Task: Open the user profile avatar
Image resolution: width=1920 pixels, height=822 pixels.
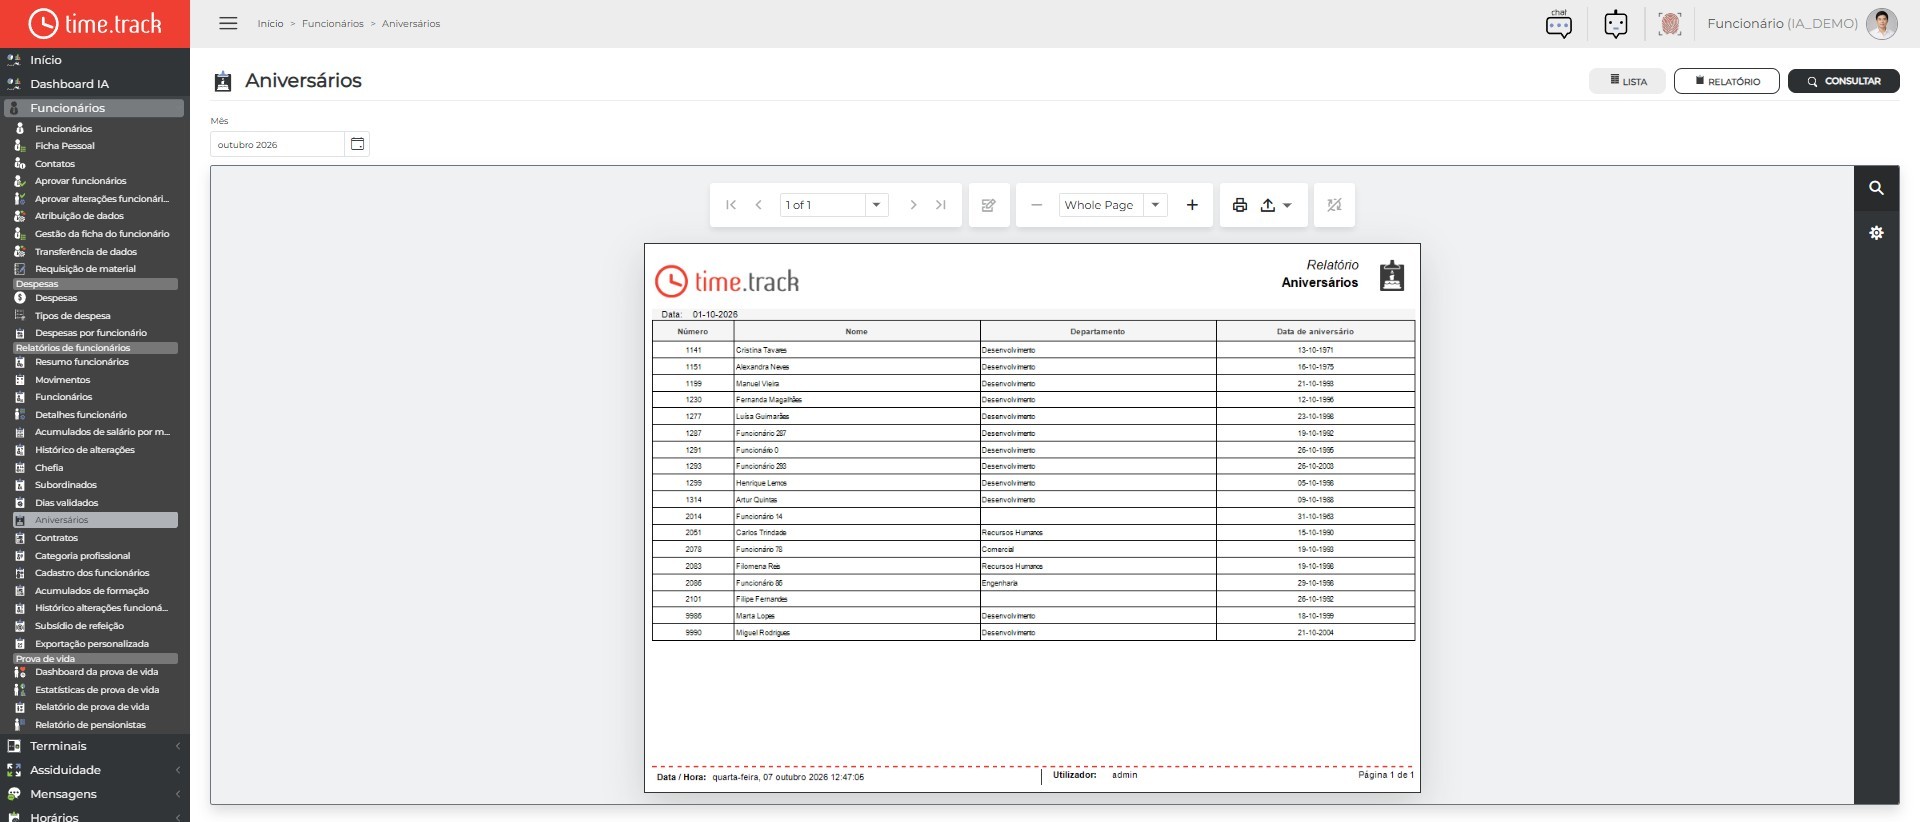Action: click(x=1881, y=24)
